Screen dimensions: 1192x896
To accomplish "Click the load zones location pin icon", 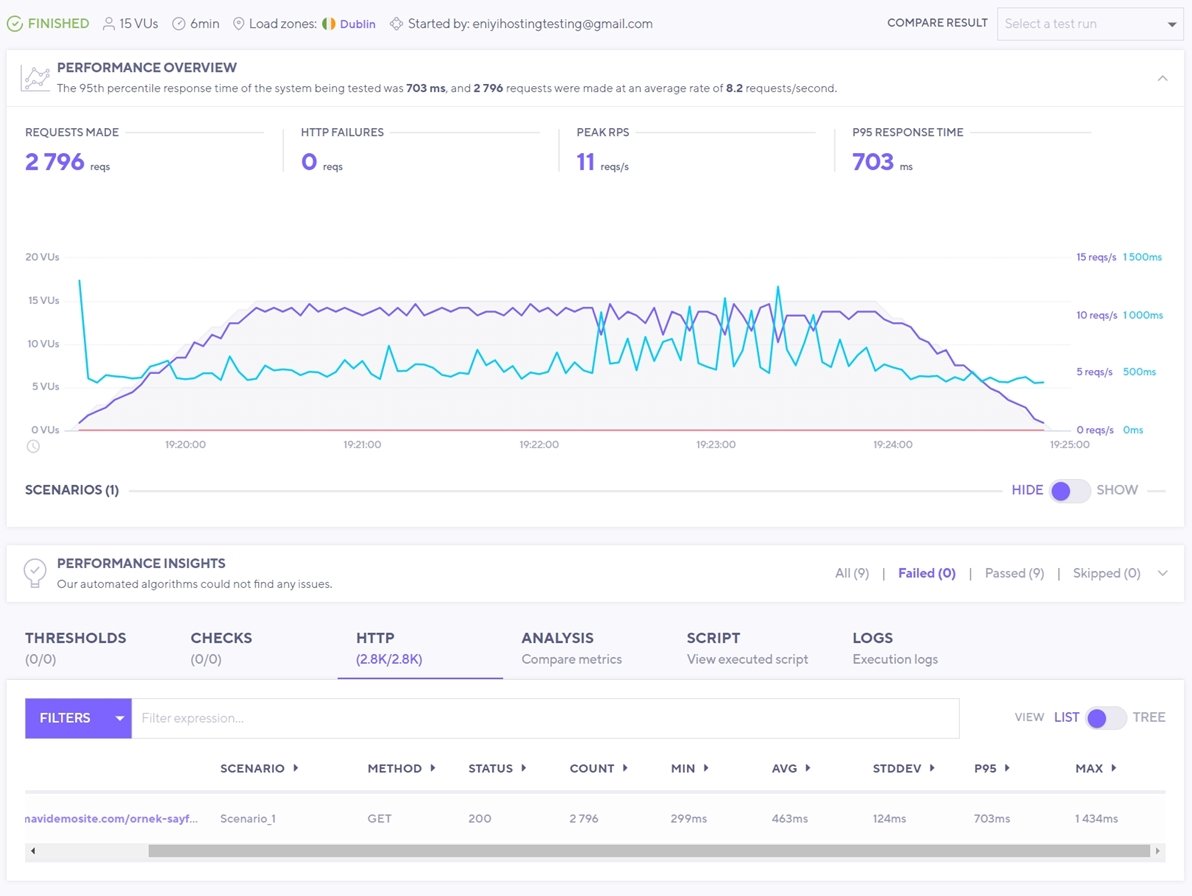I will coord(239,24).
